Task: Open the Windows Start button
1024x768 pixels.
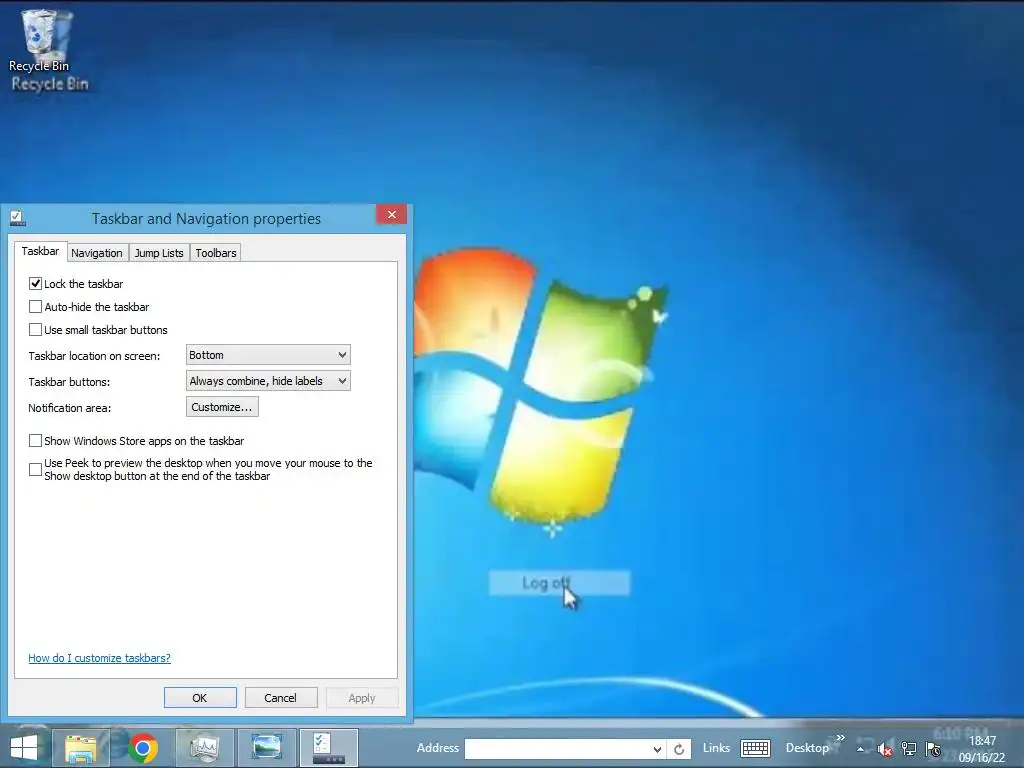Action: 24,748
